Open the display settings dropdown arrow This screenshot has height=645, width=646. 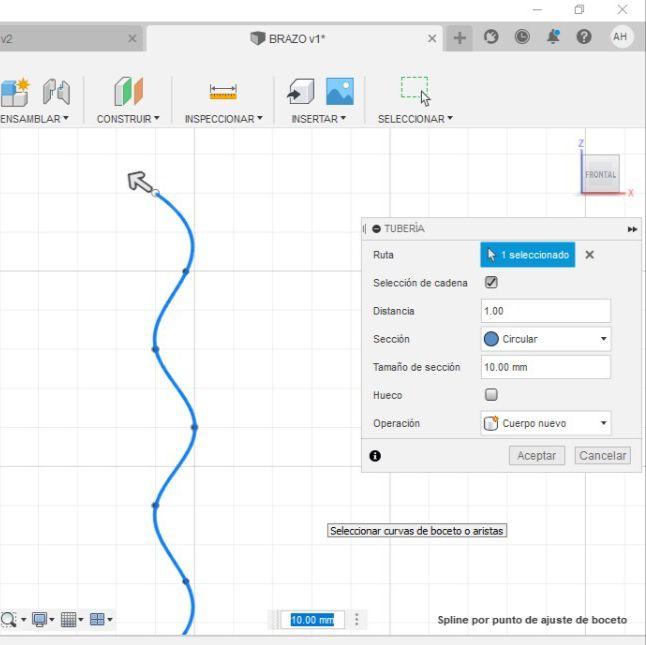click(52, 619)
